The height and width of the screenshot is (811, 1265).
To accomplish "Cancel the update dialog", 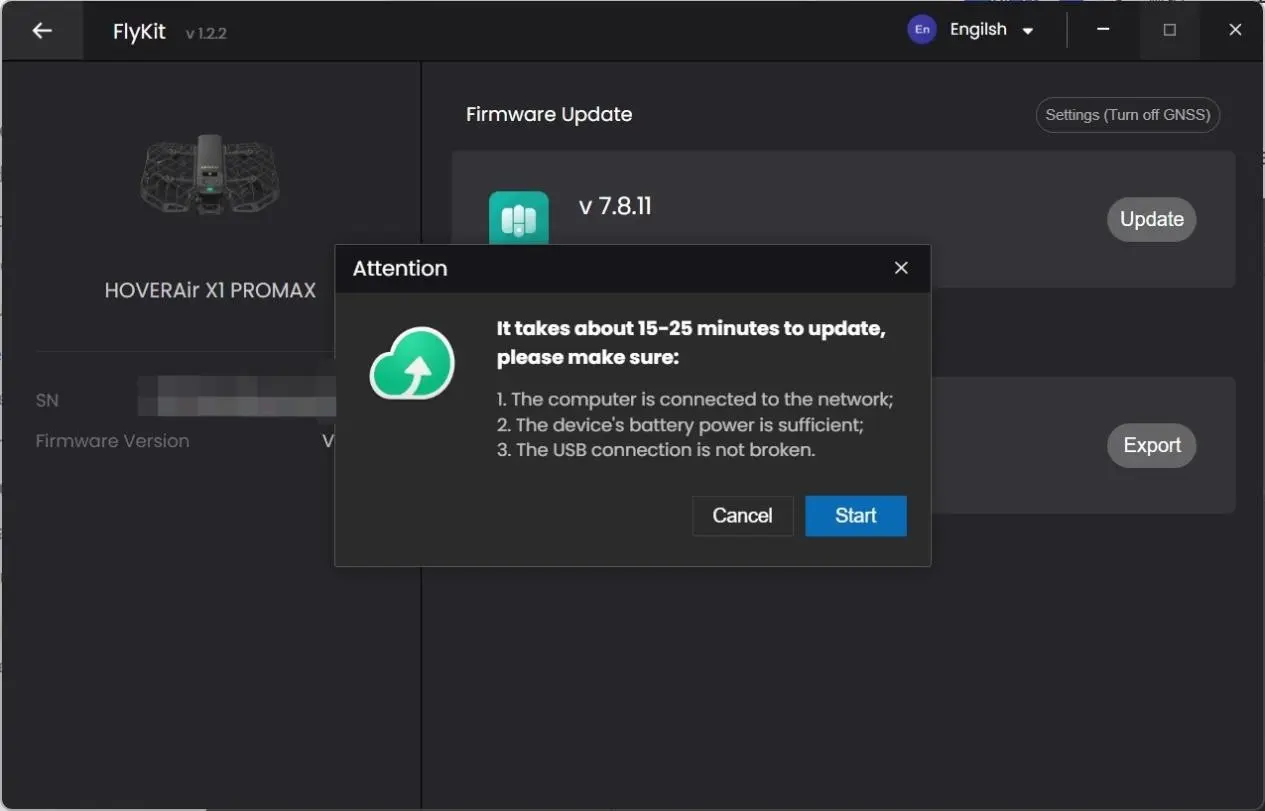I will coord(742,516).
